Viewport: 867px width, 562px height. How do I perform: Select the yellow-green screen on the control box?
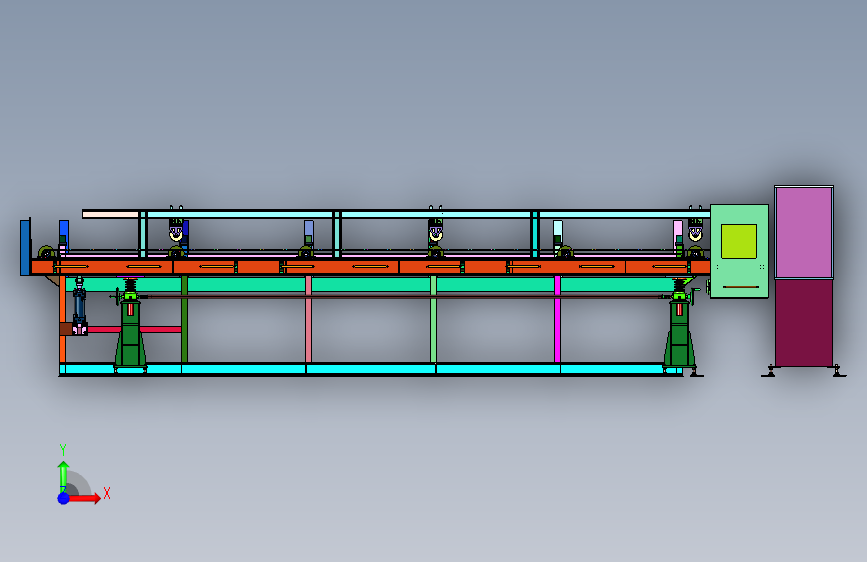point(739,241)
